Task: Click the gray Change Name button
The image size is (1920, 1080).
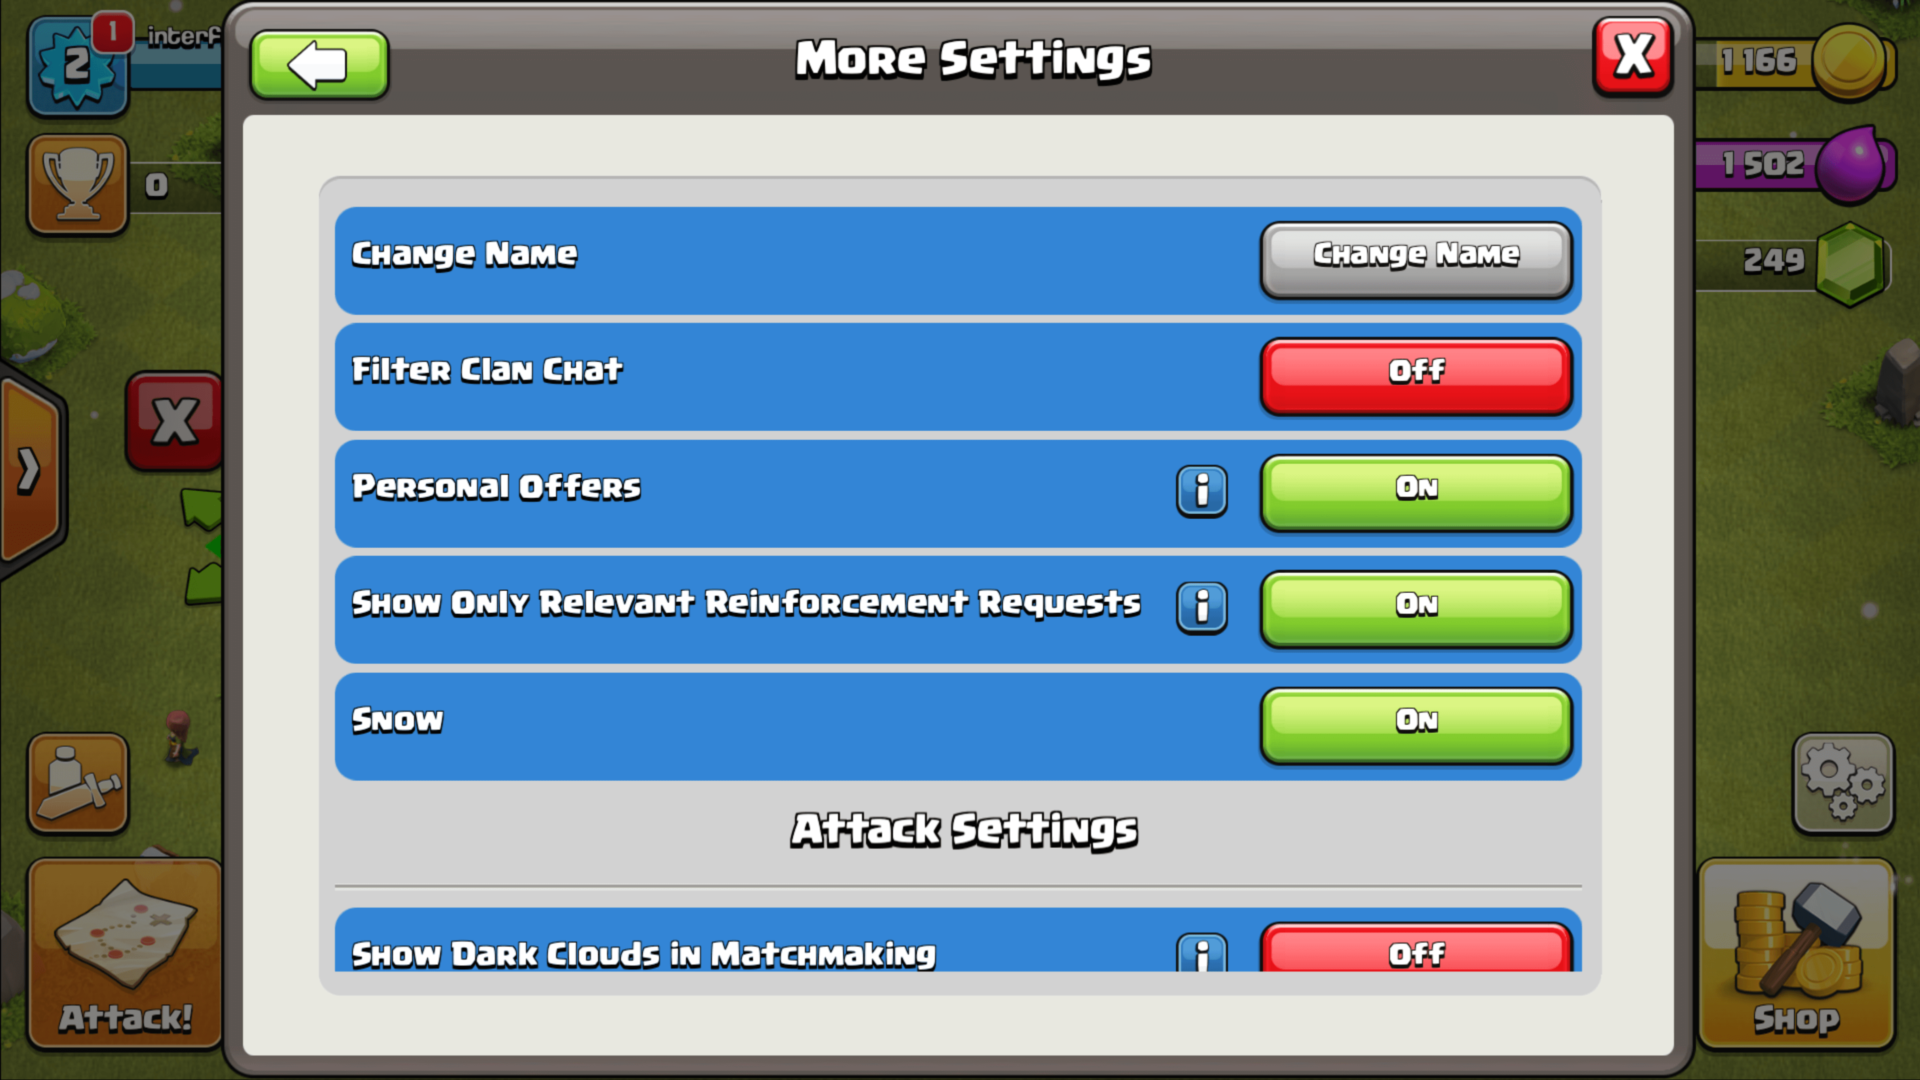Action: [1416, 259]
